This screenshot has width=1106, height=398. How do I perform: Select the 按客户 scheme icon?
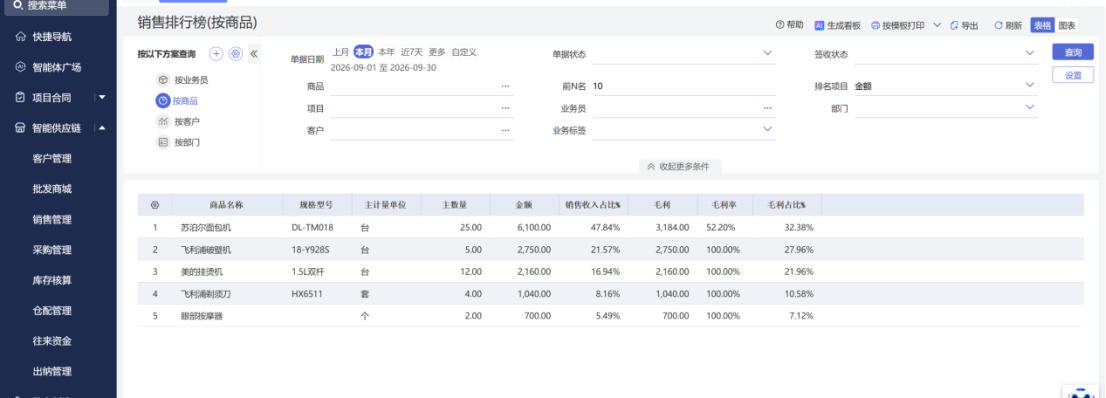click(x=162, y=121)
